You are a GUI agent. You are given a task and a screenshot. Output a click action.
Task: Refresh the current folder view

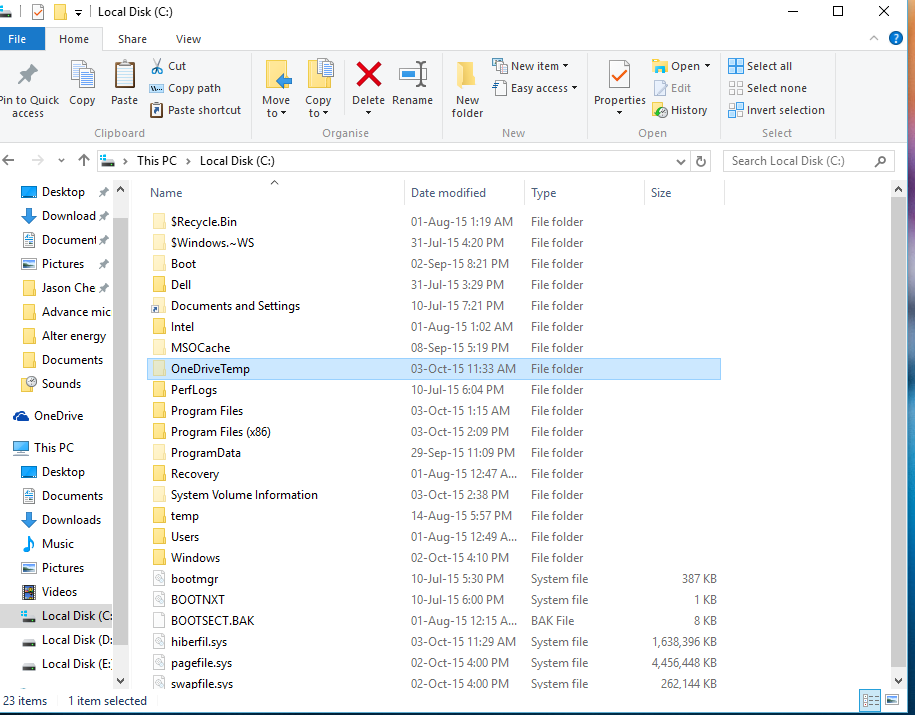701,161
